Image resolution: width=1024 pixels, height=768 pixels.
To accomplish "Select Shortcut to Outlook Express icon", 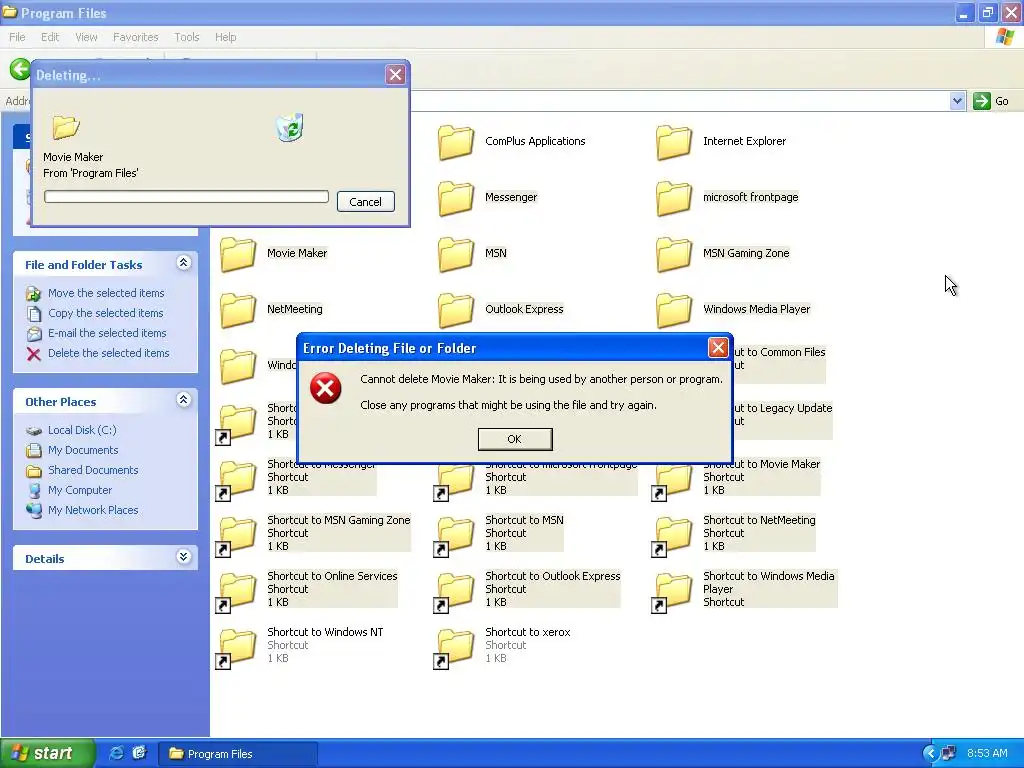I will click(x=455, y=592).
